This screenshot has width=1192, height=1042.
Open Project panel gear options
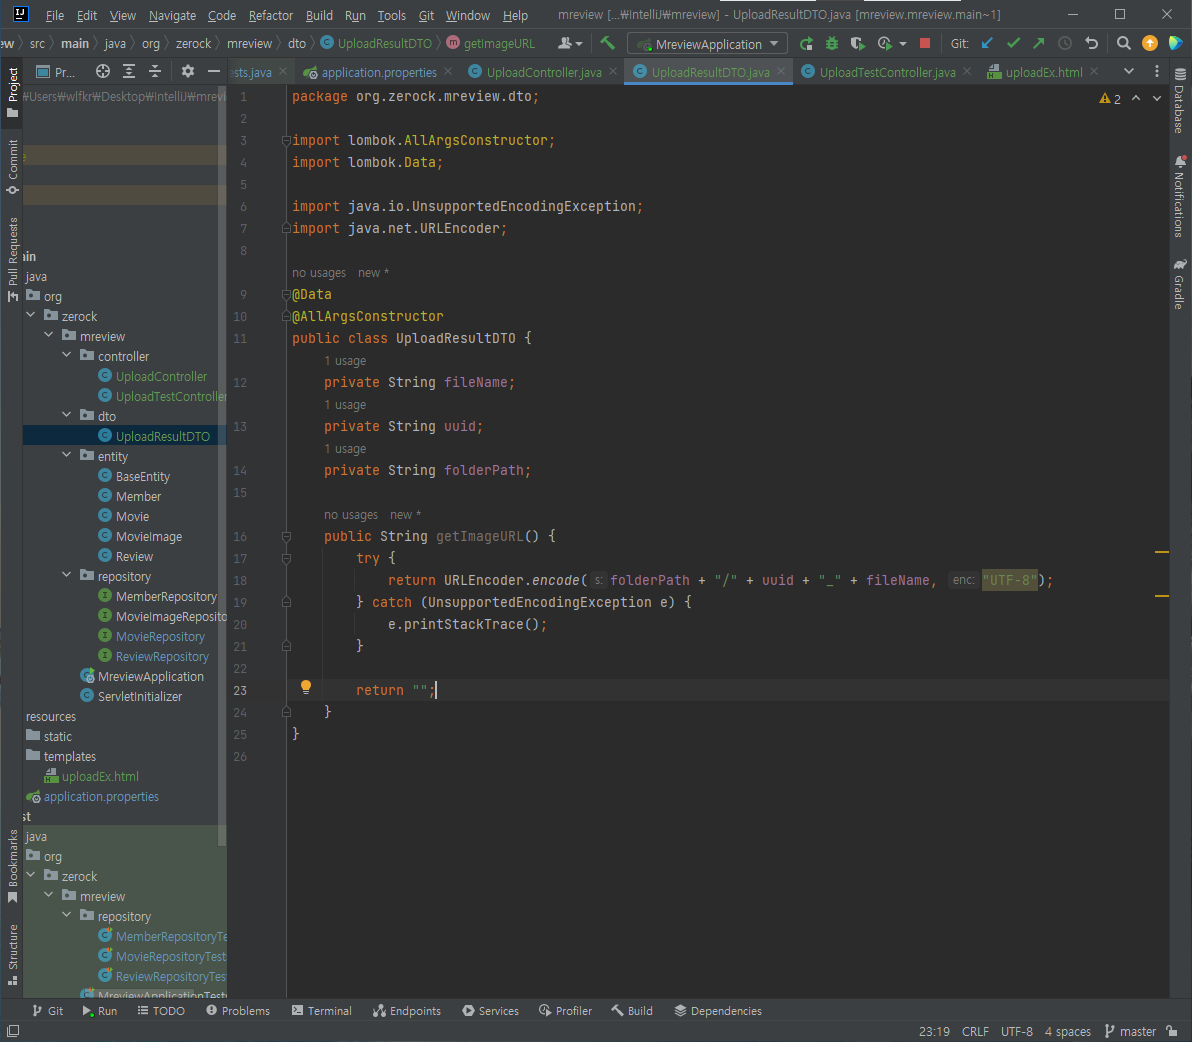pyautogui.click(x=188, y=71)
